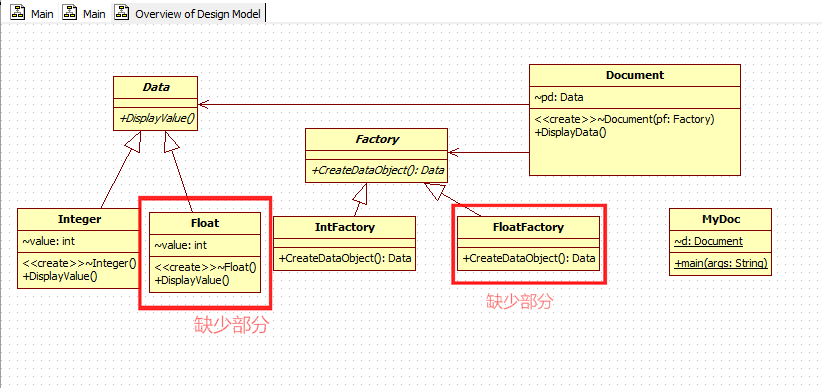Screen dimensions: 822x388
Task: Click empty attribute compartment of IntFactory class
Action: 344,242
